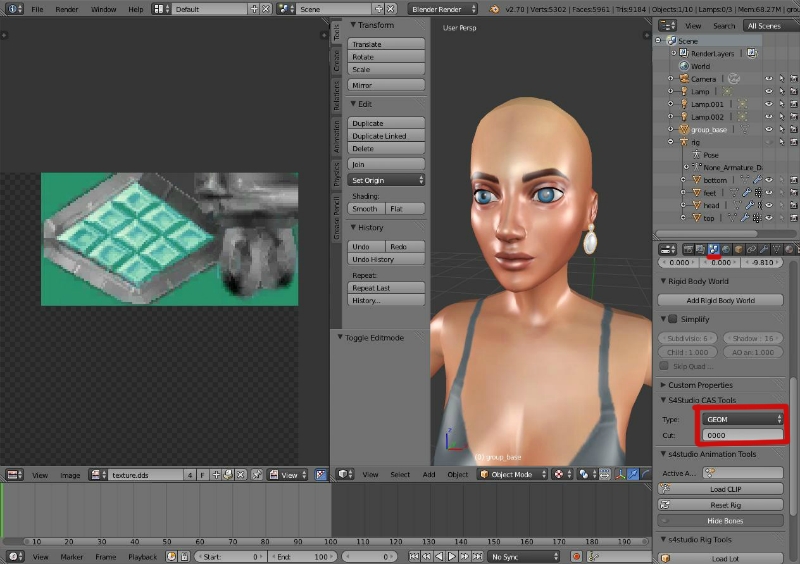800x564 pixels.
Task: Click the unlink image X icon next to texture.dds
Action: point(241,475)
